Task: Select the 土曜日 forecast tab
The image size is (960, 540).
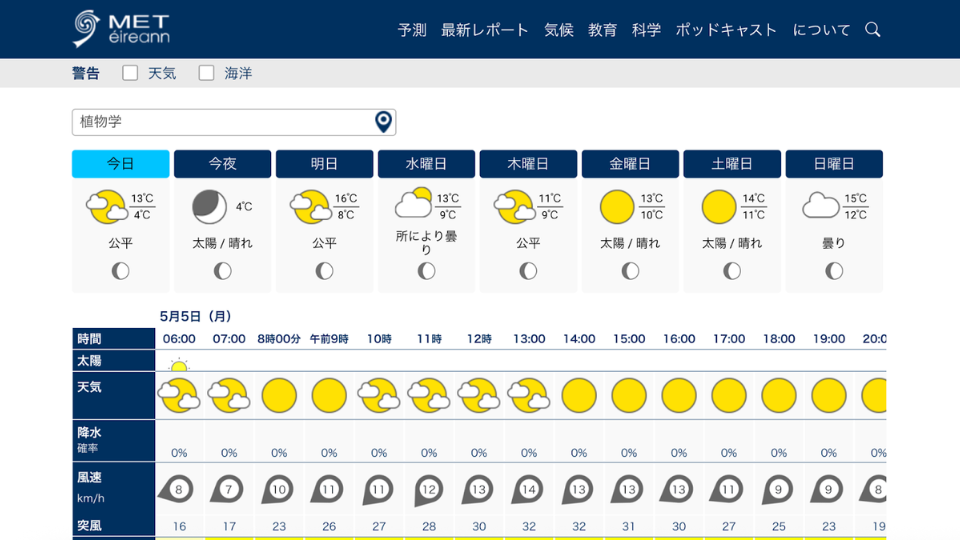Action: (x=732, y=163)
